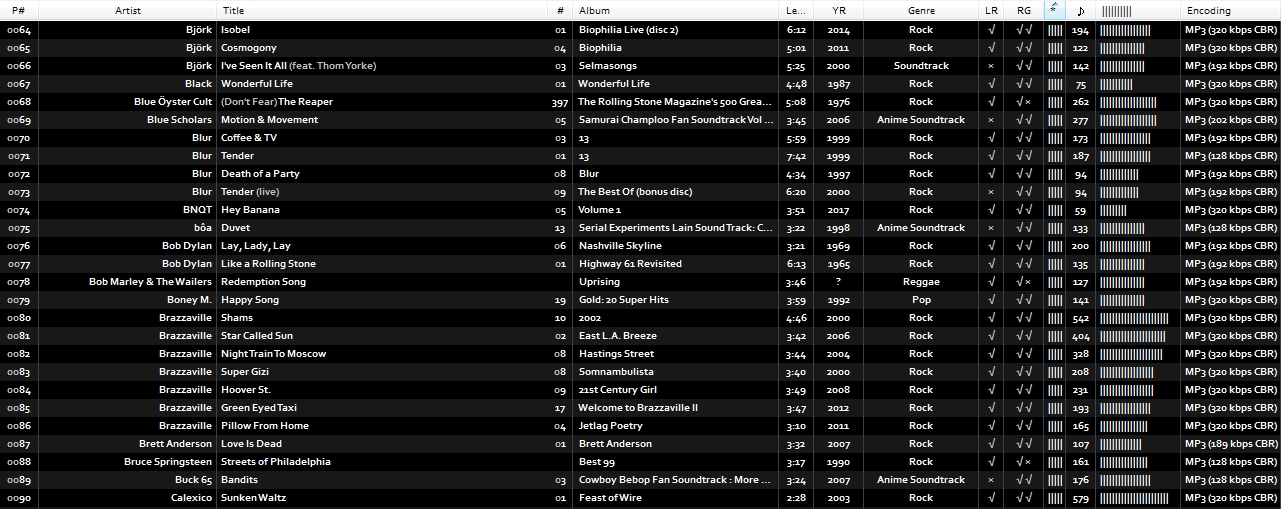
Task: Sort by the Album column header
Action: (676, 10)
